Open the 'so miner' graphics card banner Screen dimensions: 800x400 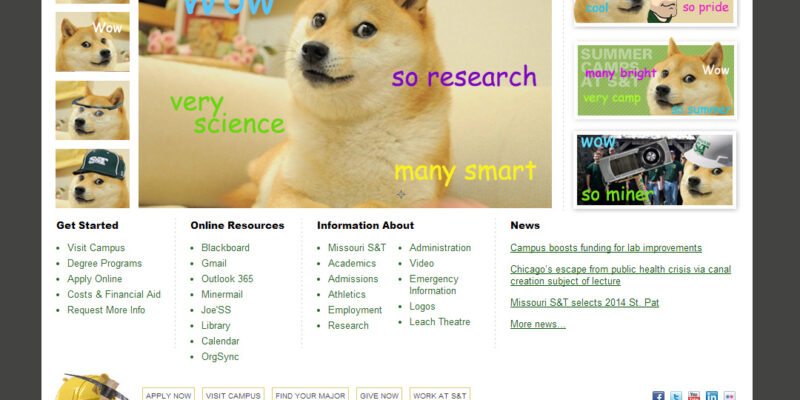point(656,170)
